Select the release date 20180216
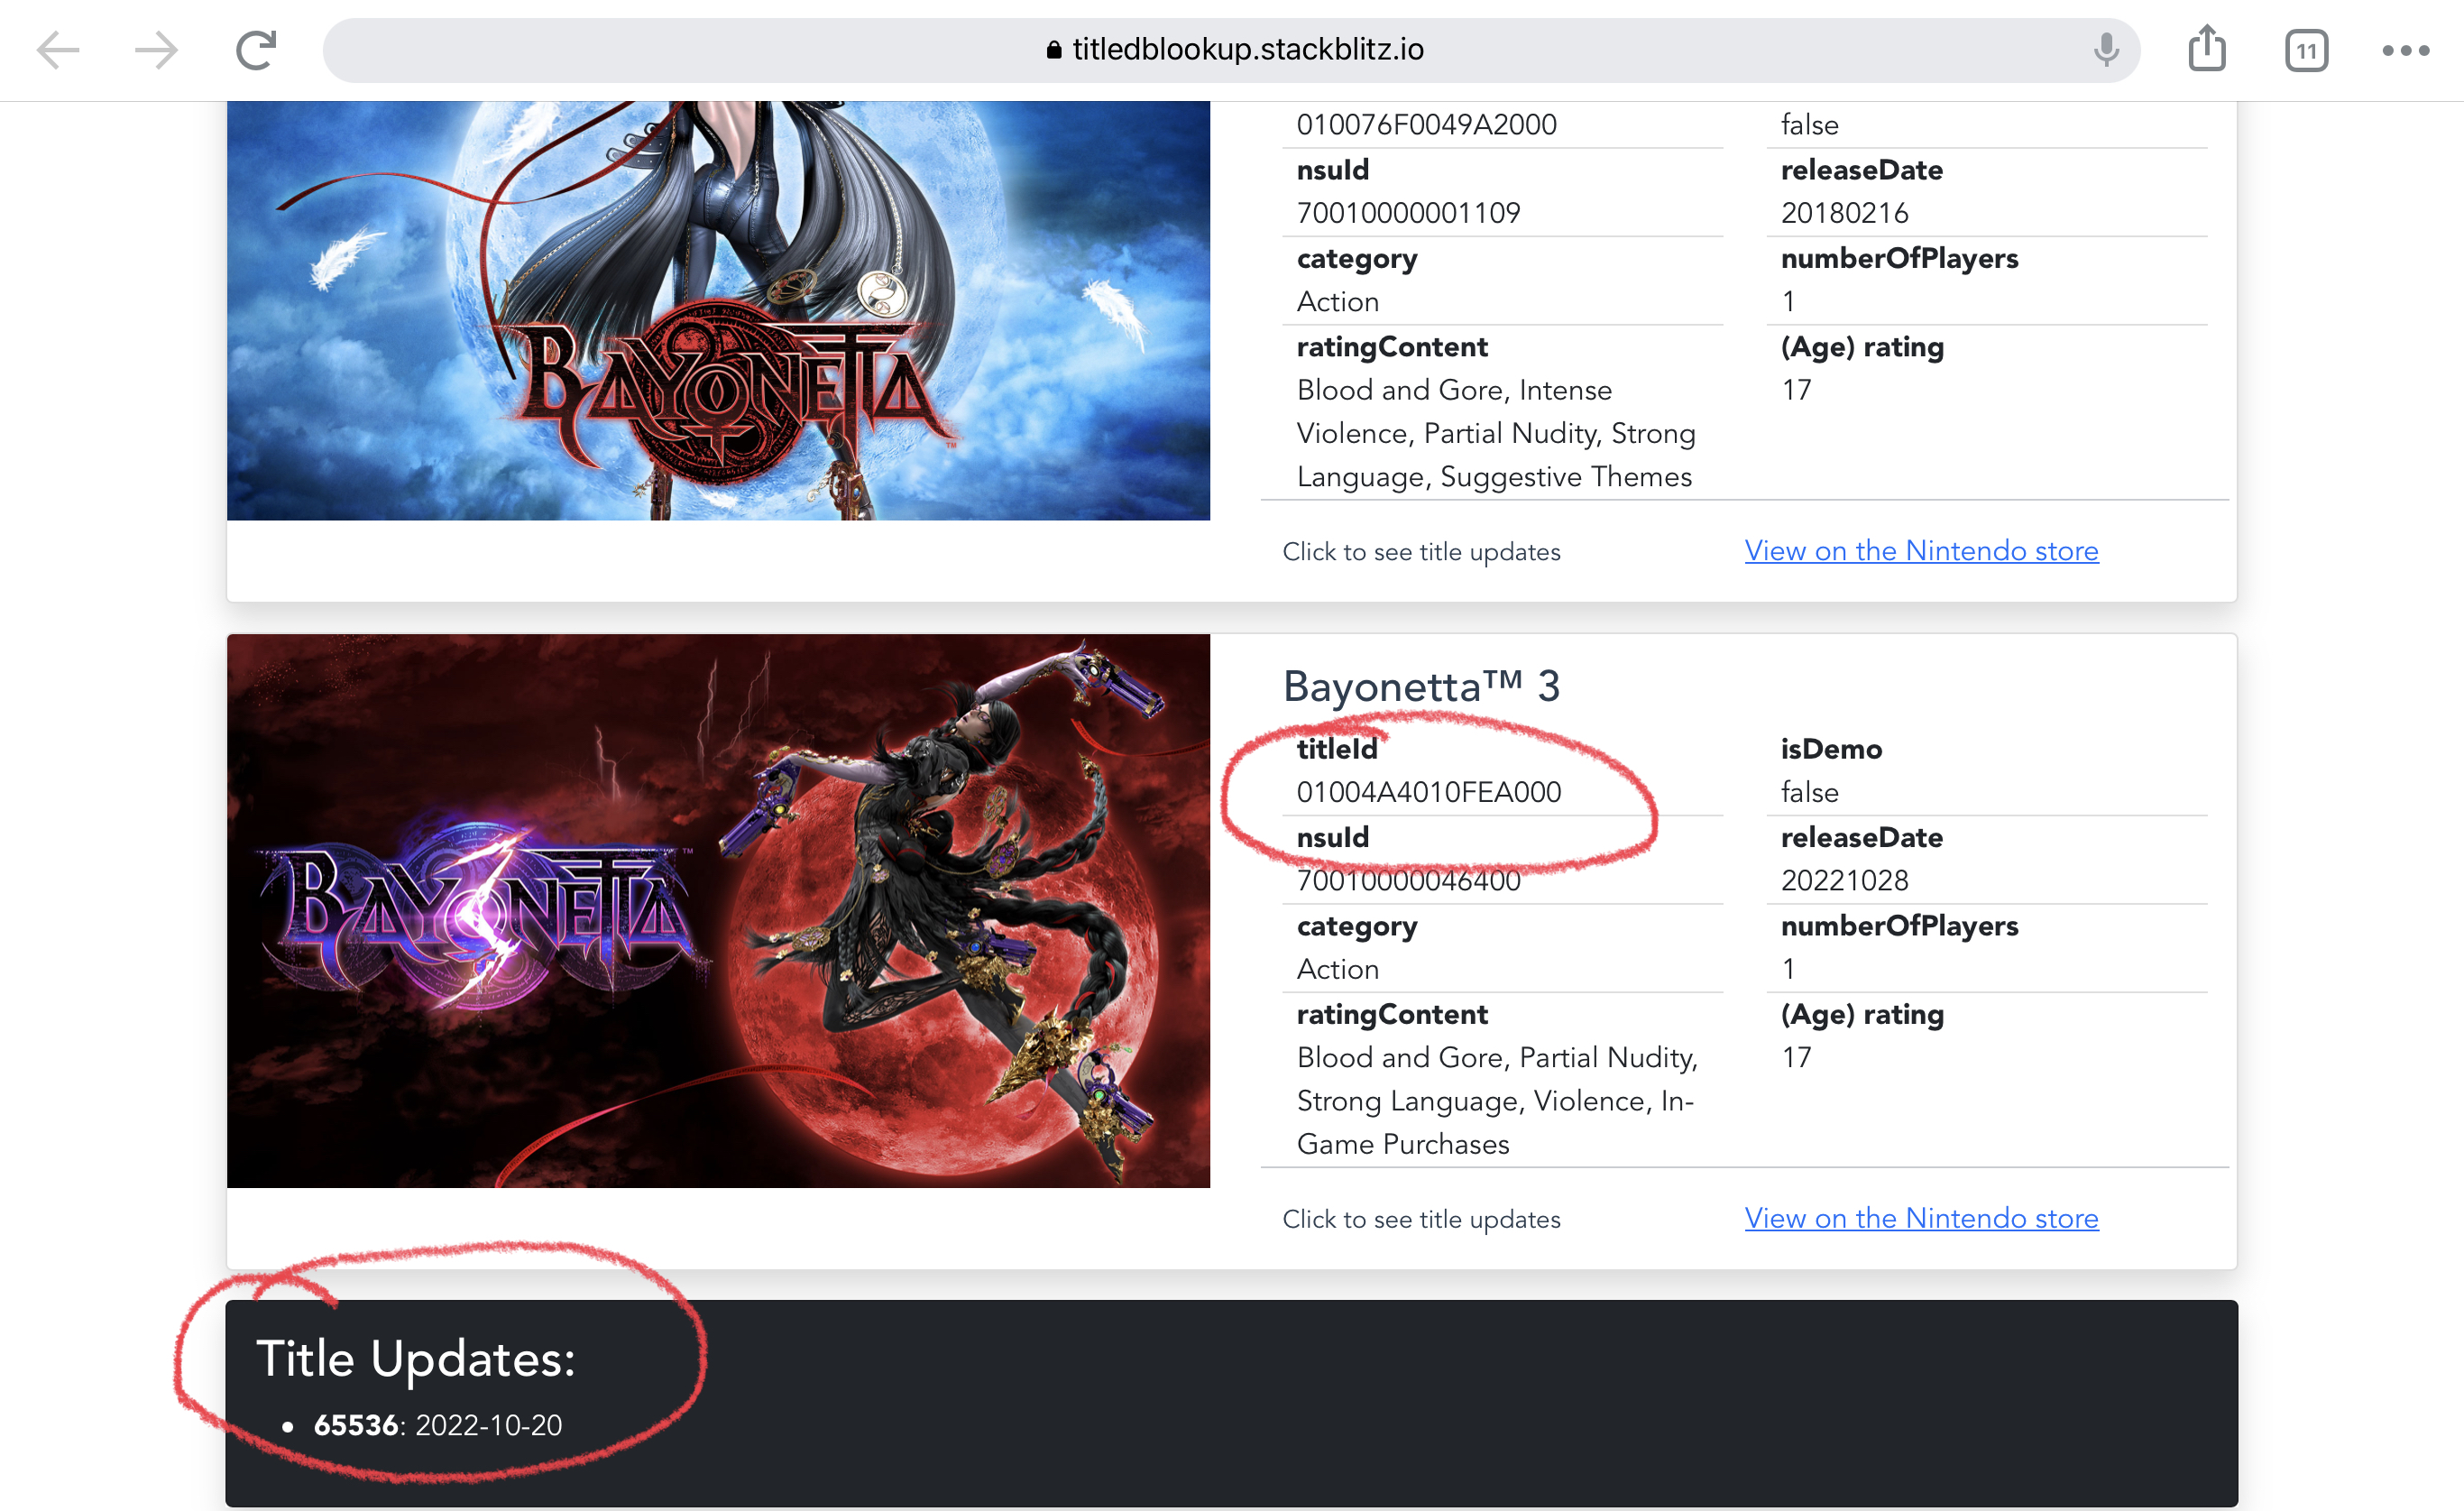This screenshot has width=2464, height=1511. [1844, 213]
